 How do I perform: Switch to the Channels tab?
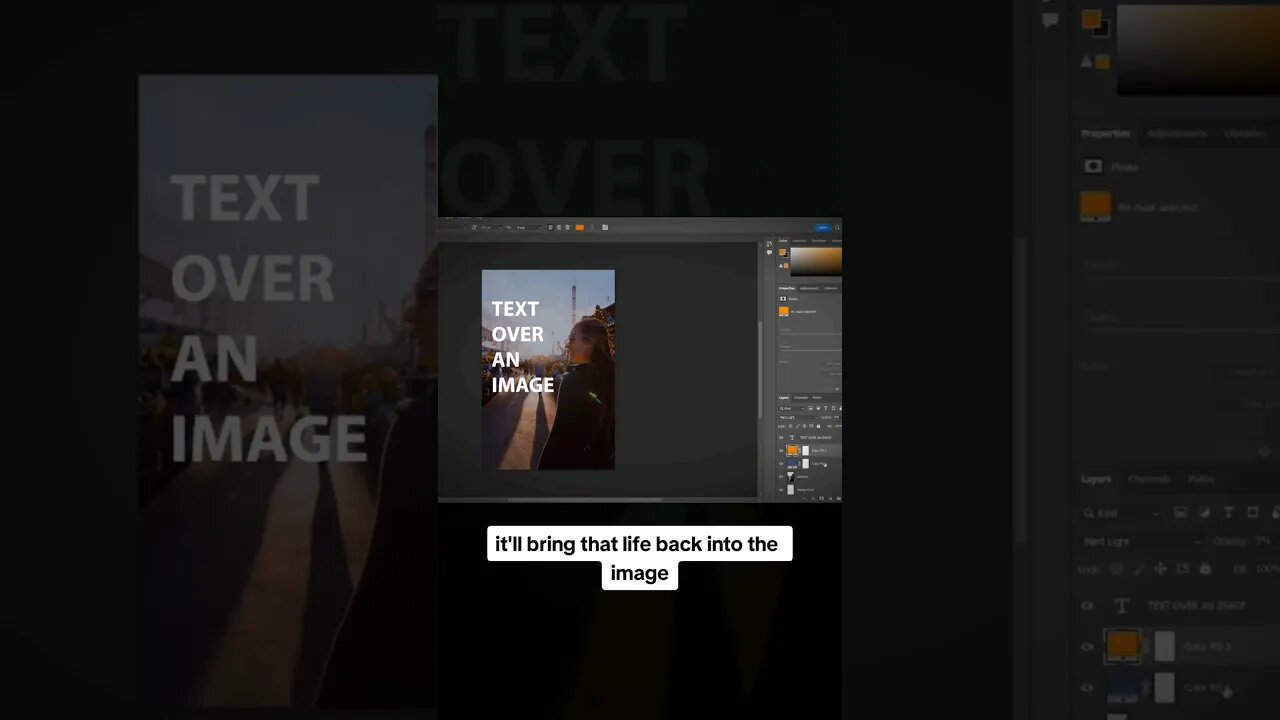pos(801,398)
